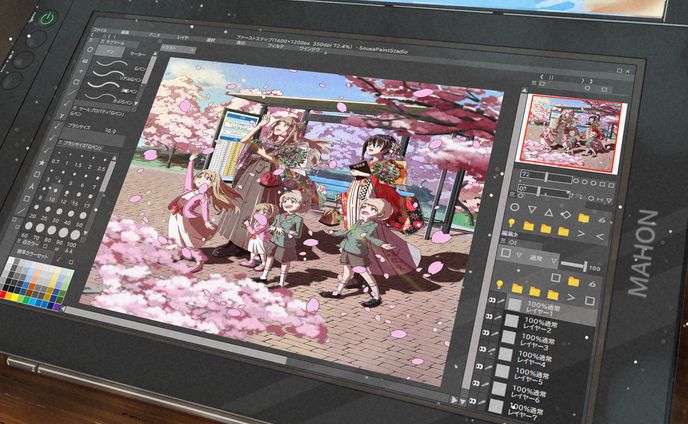Click the '>' arrow in navigator folder row
This screenshot has height=424, width=688.
(581, 234)
